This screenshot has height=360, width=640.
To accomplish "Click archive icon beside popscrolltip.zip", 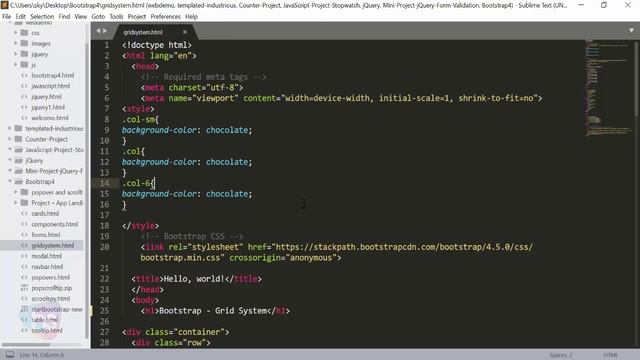I will point(24,288).
